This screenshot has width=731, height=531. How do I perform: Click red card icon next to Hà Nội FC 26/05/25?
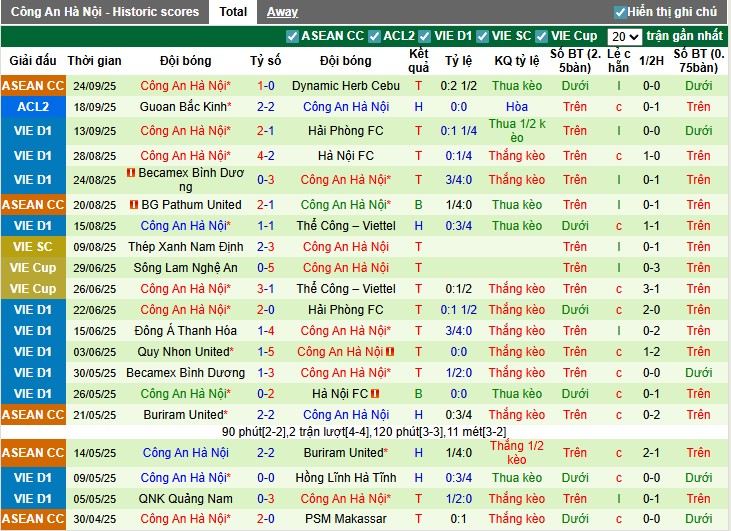[375, 394]
